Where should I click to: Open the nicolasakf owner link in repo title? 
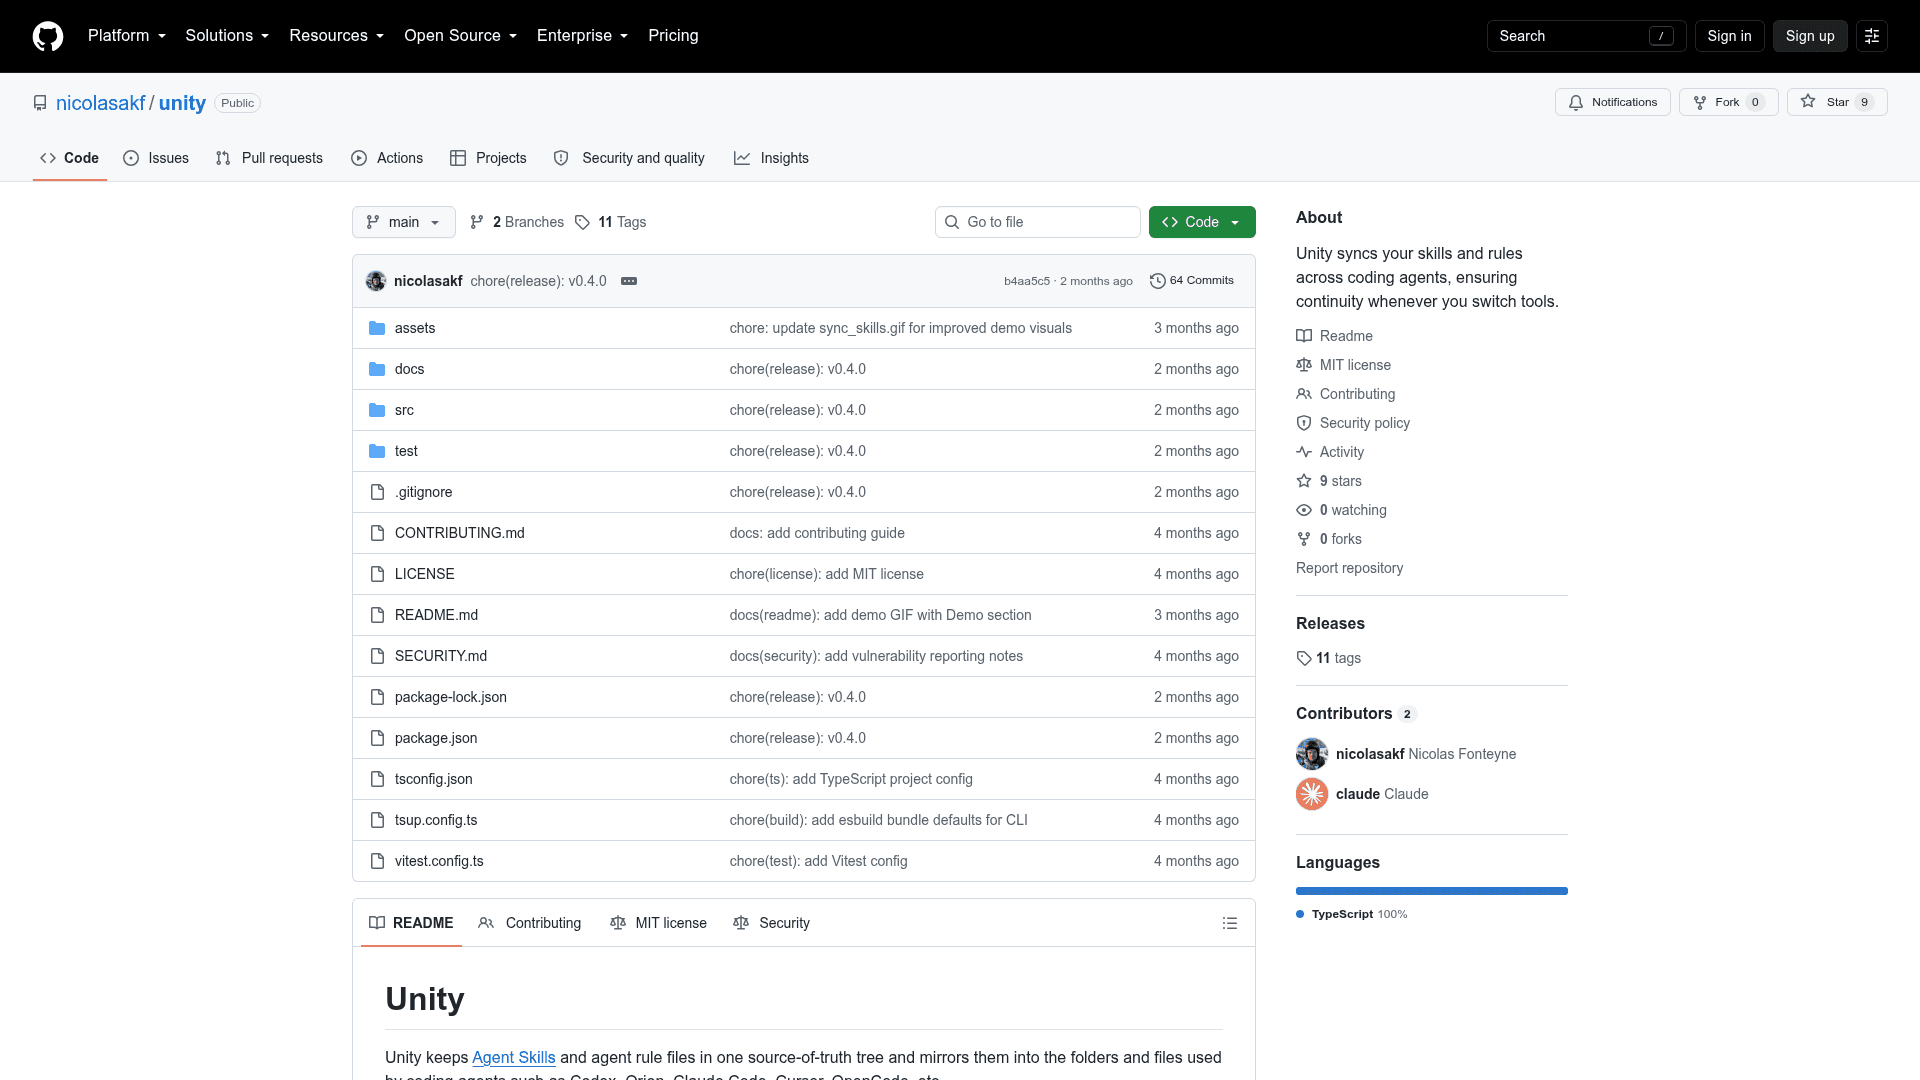[x=101, y=103]
